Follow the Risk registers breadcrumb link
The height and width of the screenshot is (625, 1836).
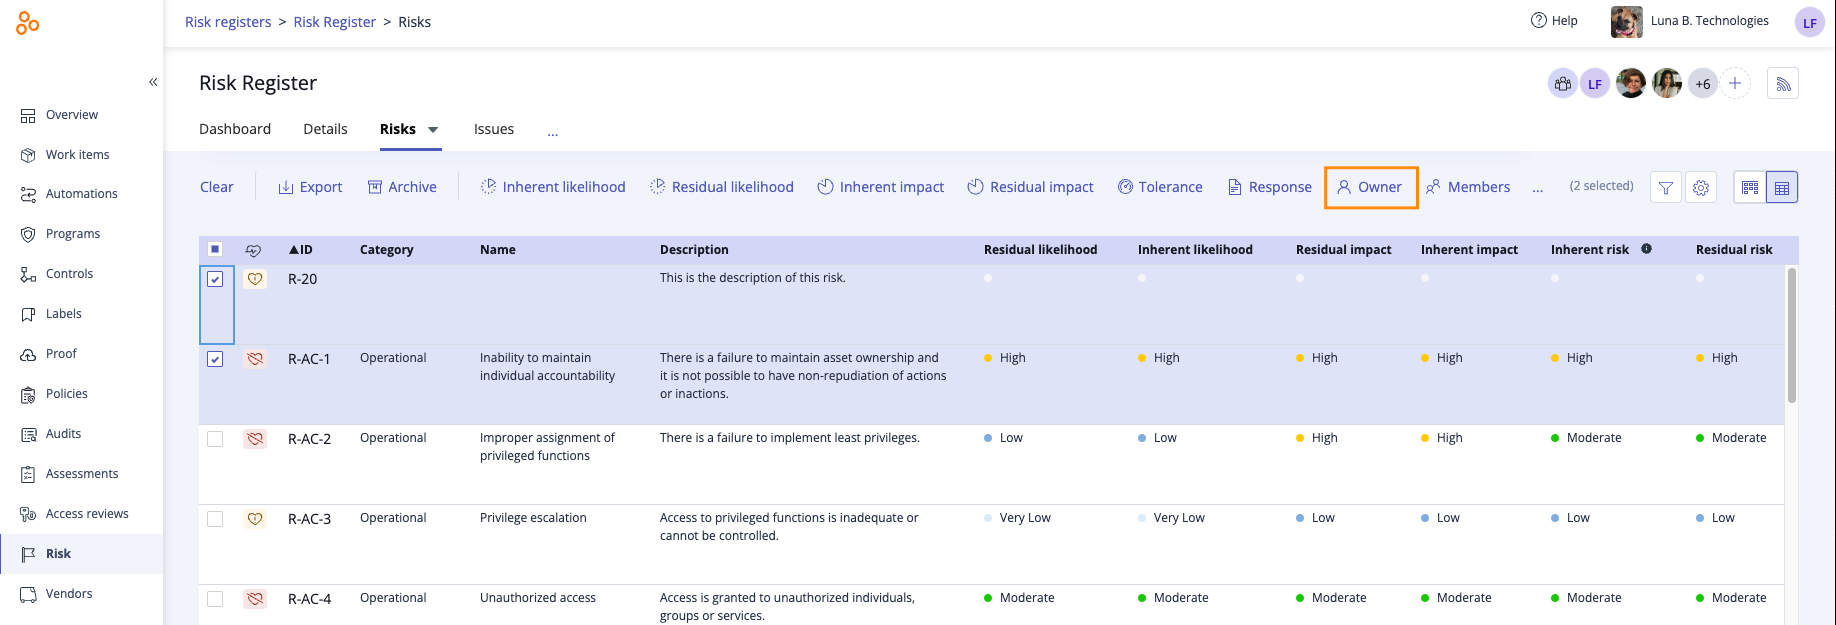click(x=228, y=22)
